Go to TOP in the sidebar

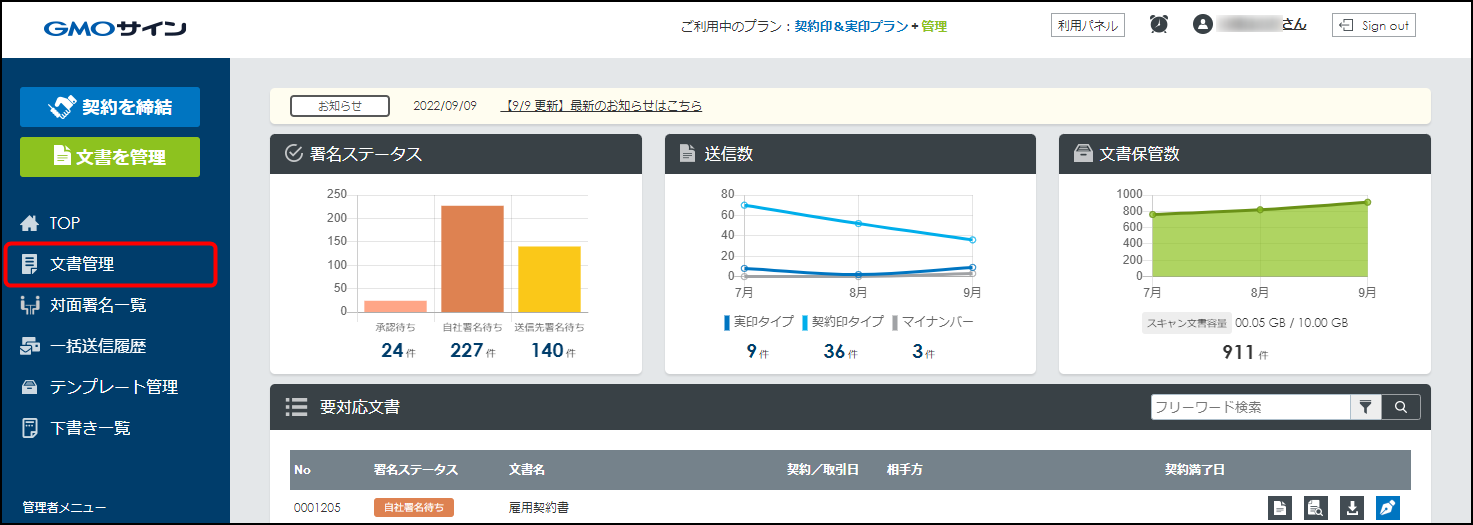tap(64, 223)
